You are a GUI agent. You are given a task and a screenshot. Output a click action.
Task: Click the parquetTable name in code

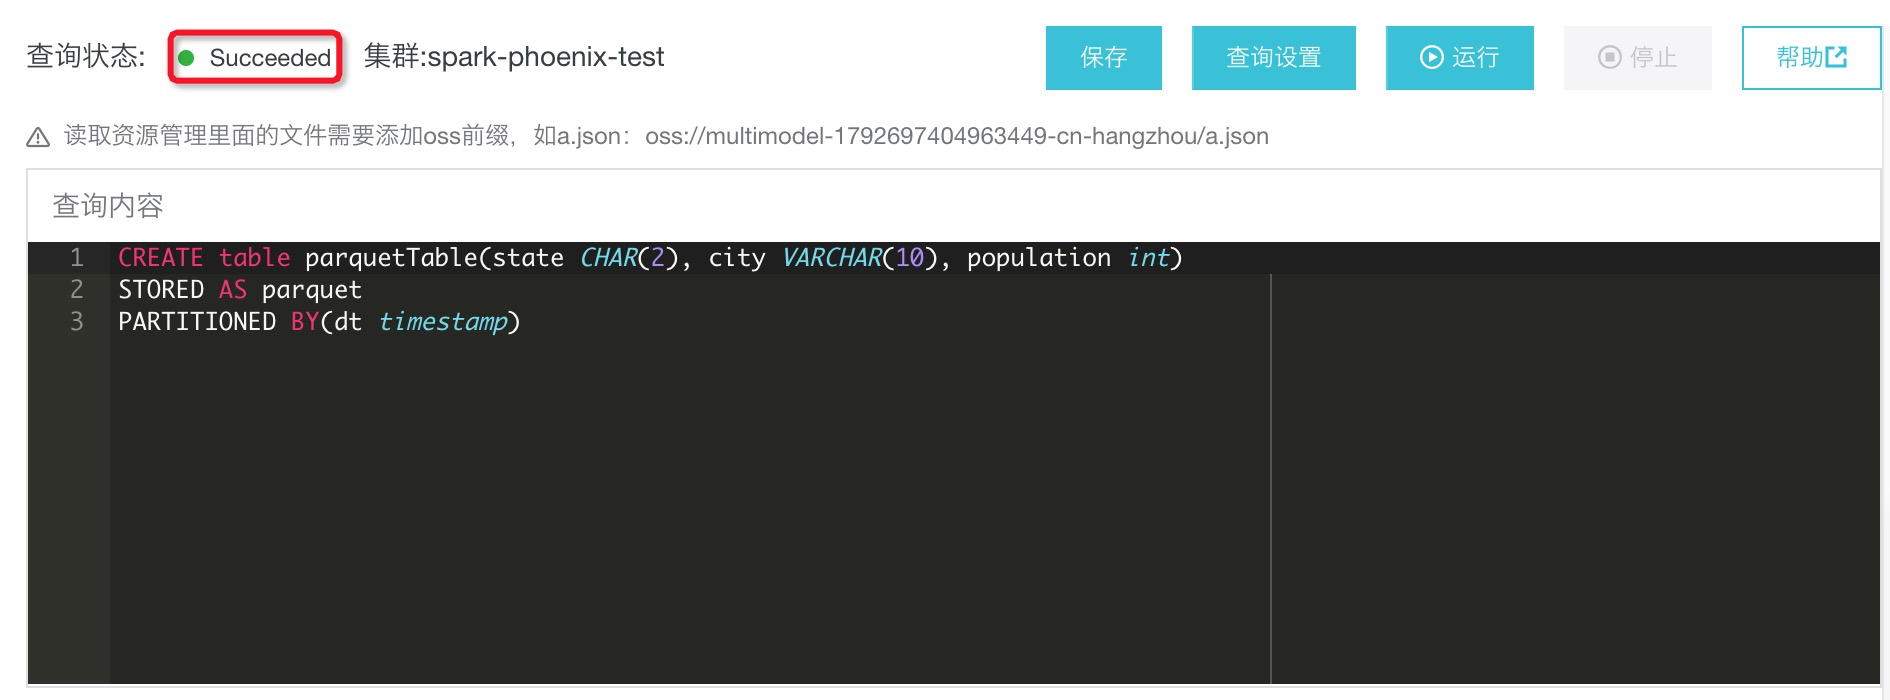click(391, 258)
